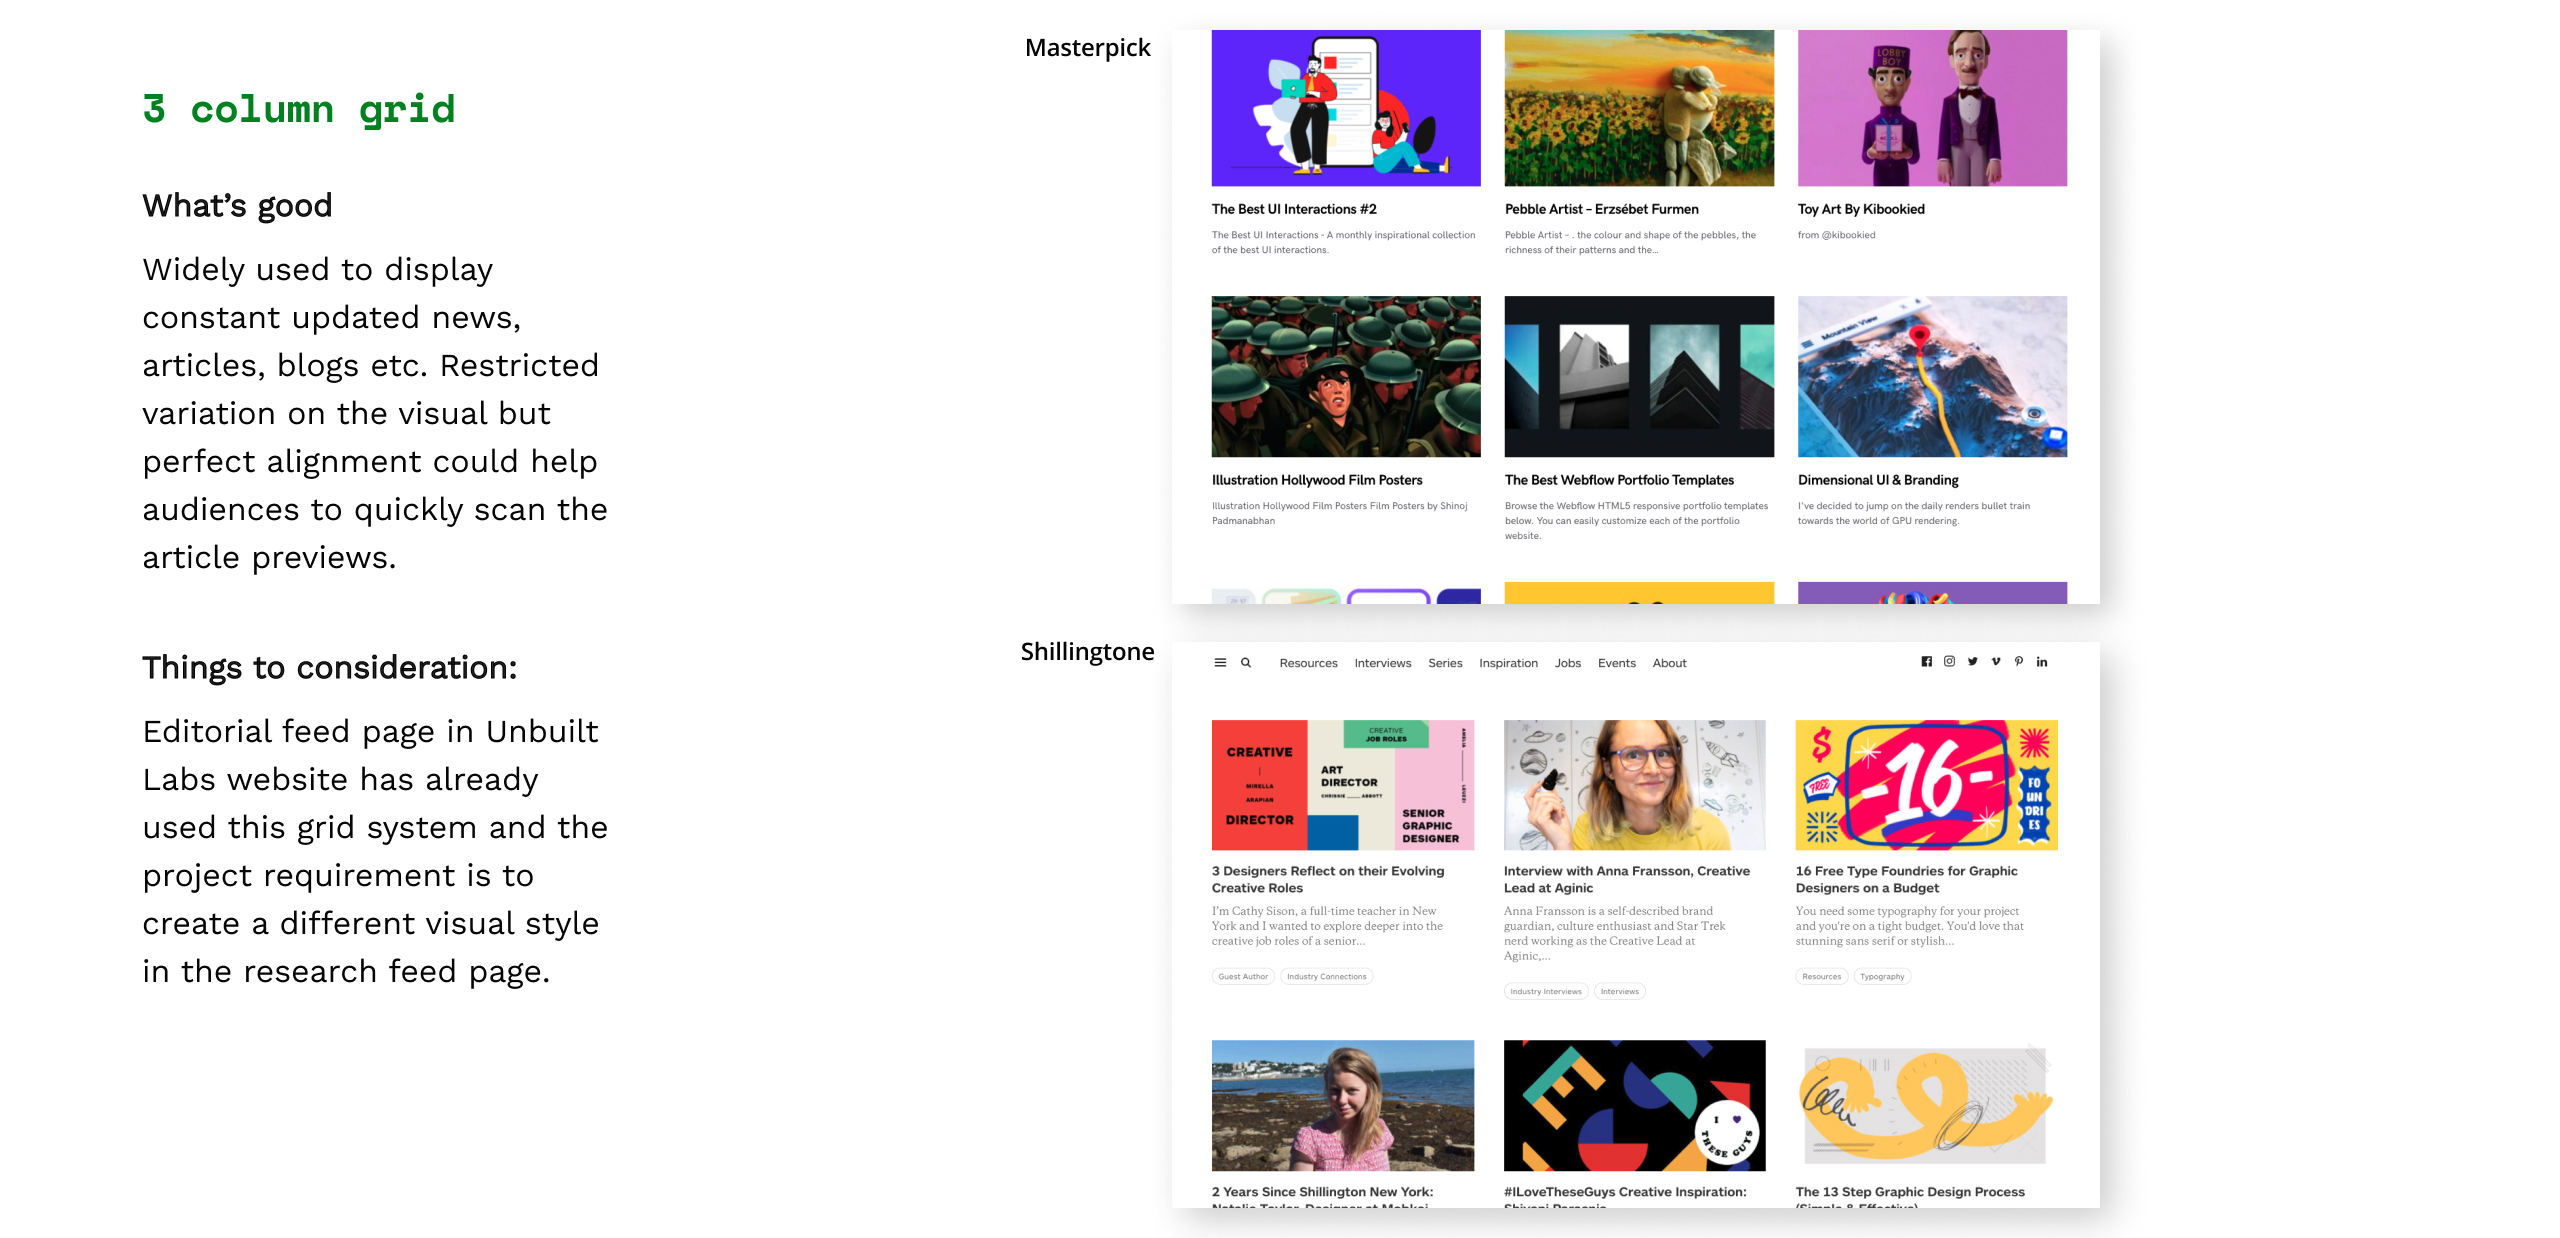Viewport: 2560px width, 1238px height.
Task: Click the purple toy figures thumbnail
Action: 1932,108
